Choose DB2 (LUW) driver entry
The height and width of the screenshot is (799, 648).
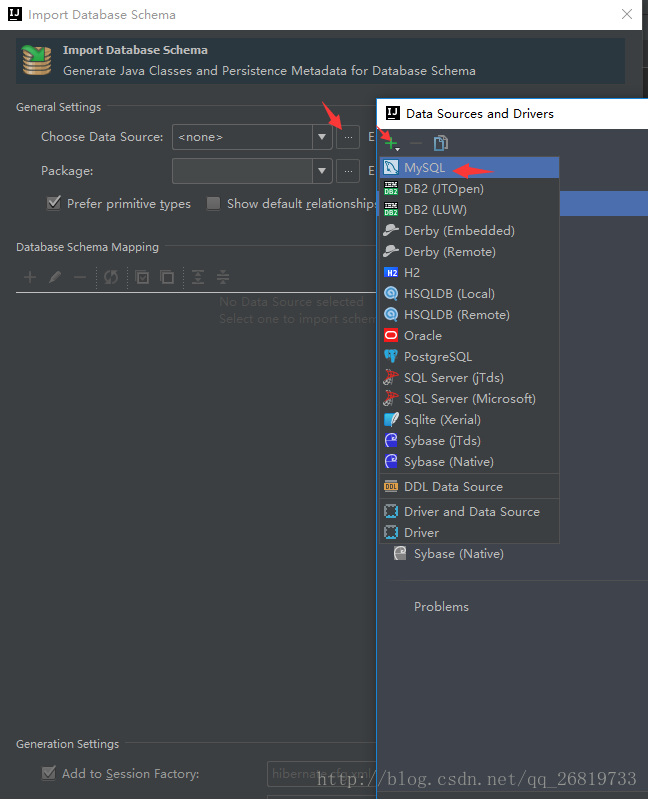[469, 209]
